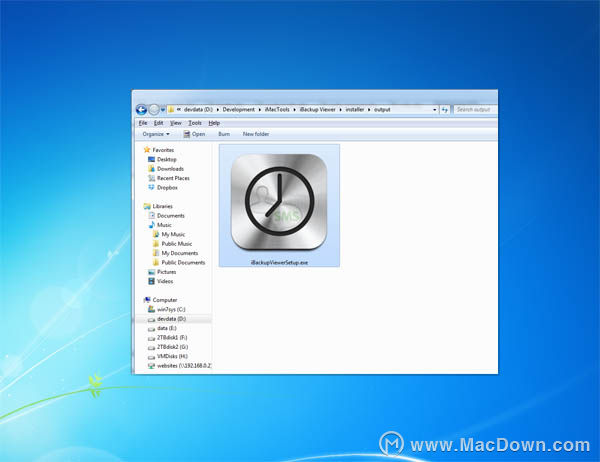Click the Recent Places icon

click(152, 178)
